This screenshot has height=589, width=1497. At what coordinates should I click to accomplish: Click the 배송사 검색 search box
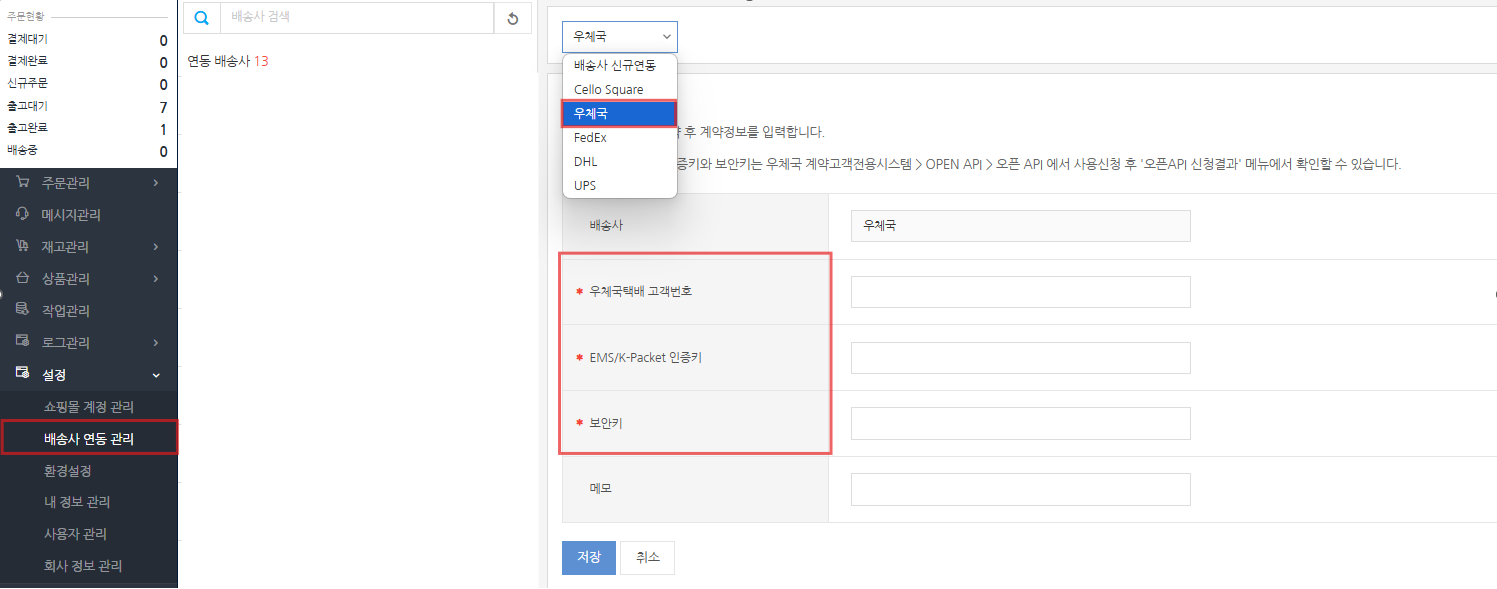click(357, 18)
